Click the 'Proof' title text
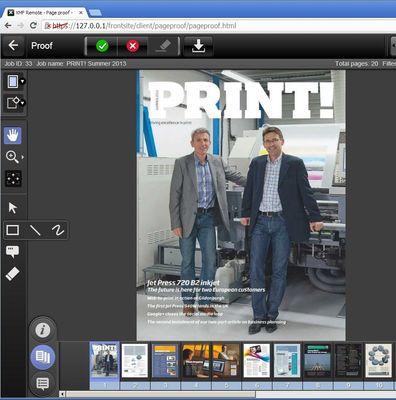The image size is (396, 400). pos(42,46)
